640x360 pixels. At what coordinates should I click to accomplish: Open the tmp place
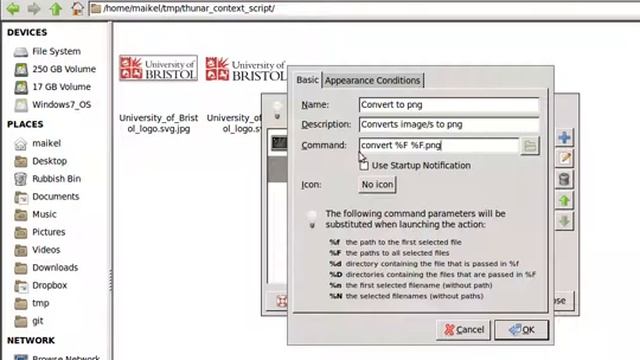(x=40, y=303)
